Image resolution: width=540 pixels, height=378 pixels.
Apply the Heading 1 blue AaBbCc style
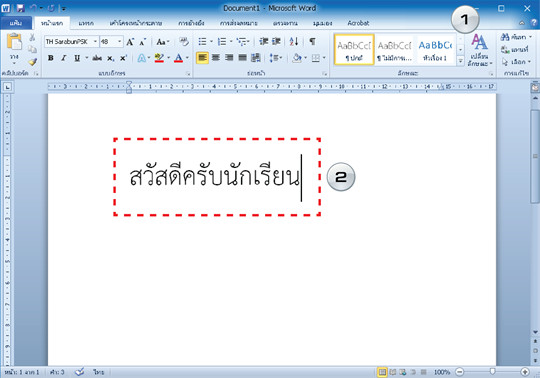point(435,50)
